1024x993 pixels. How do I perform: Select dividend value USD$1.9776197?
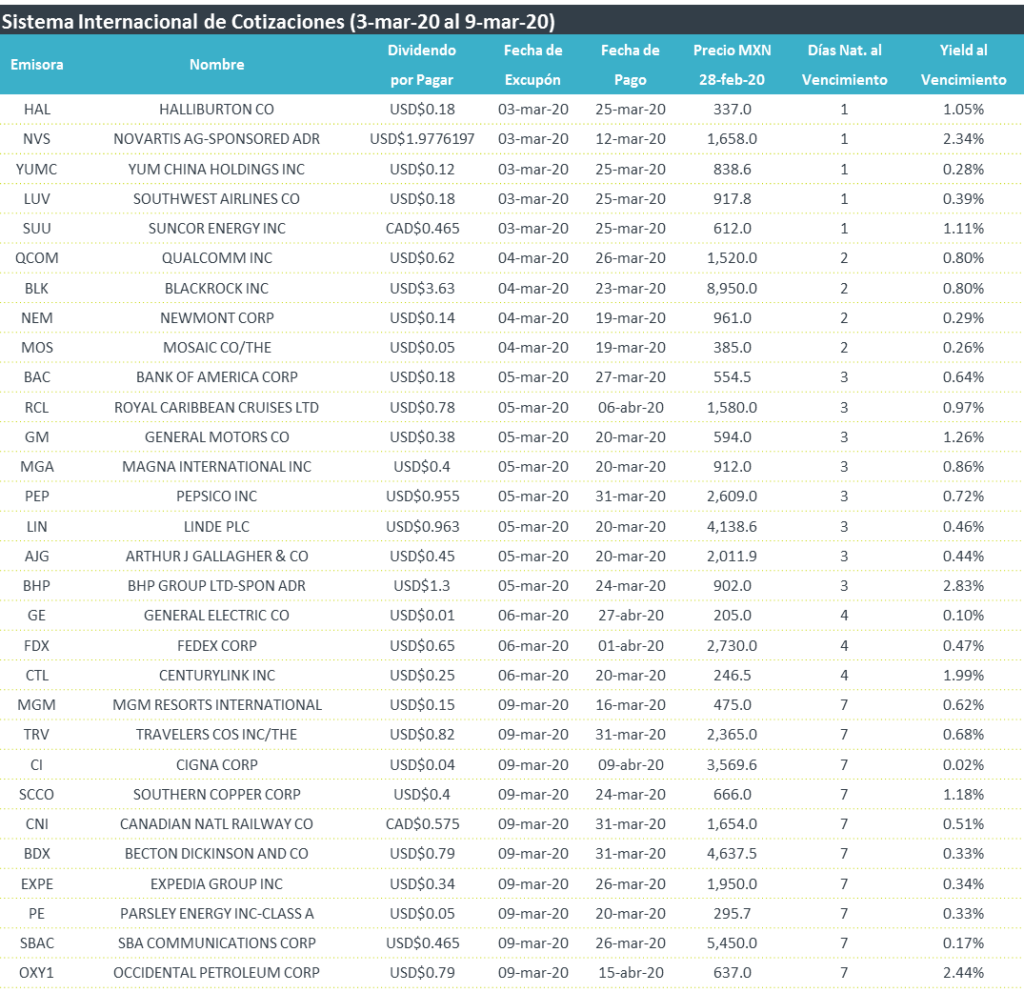tap(422, 139)
